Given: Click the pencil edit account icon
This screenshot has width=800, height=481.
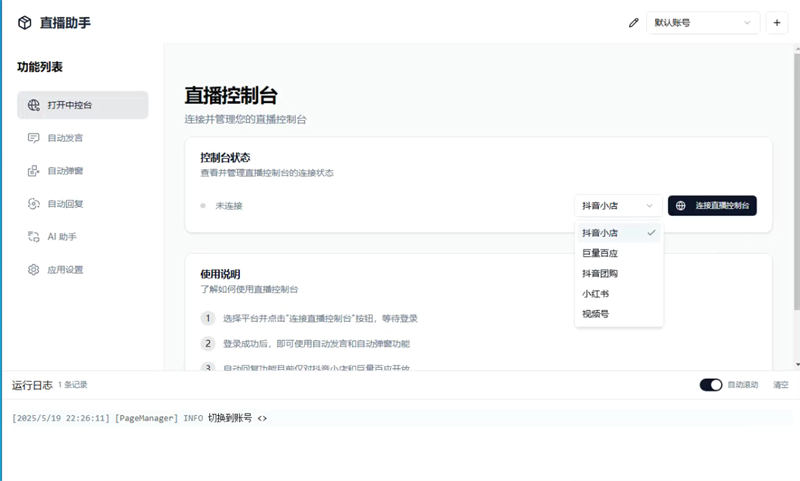Looking at the screenshot, I should click(x=634, y=23).
